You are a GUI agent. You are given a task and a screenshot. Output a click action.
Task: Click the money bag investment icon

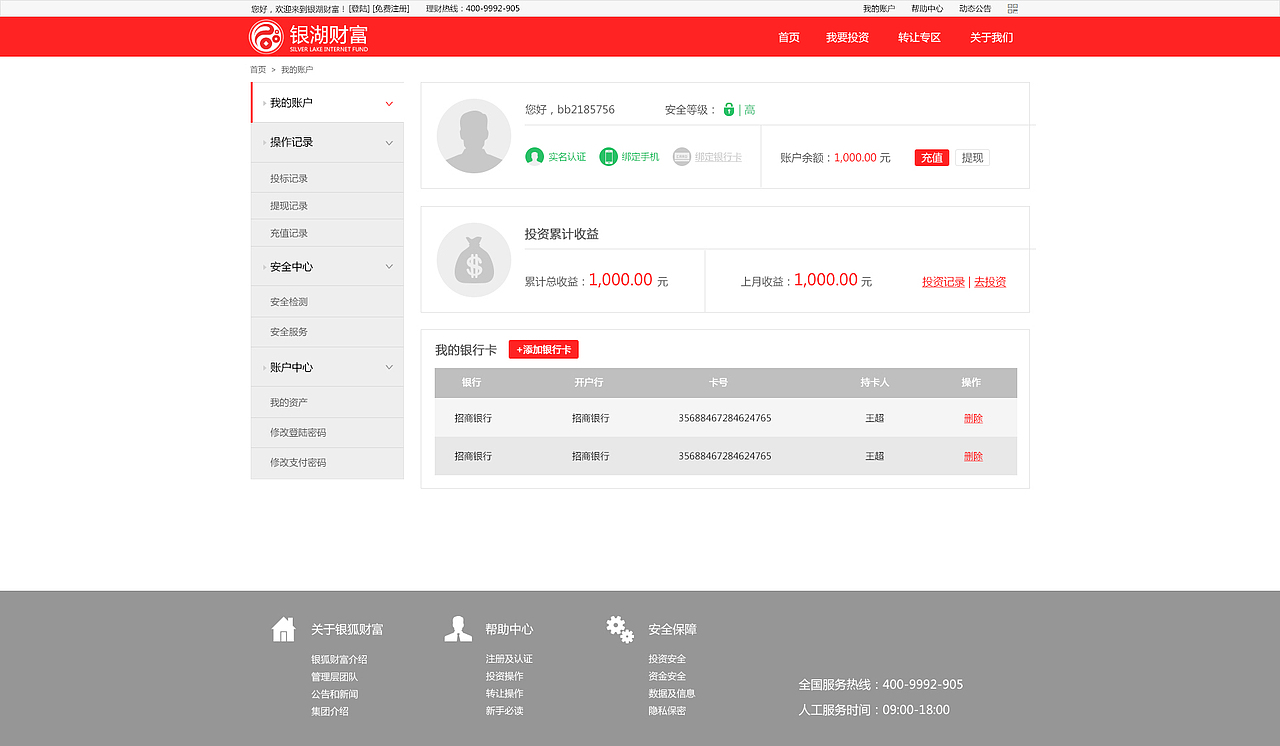(x=473, y=260)
